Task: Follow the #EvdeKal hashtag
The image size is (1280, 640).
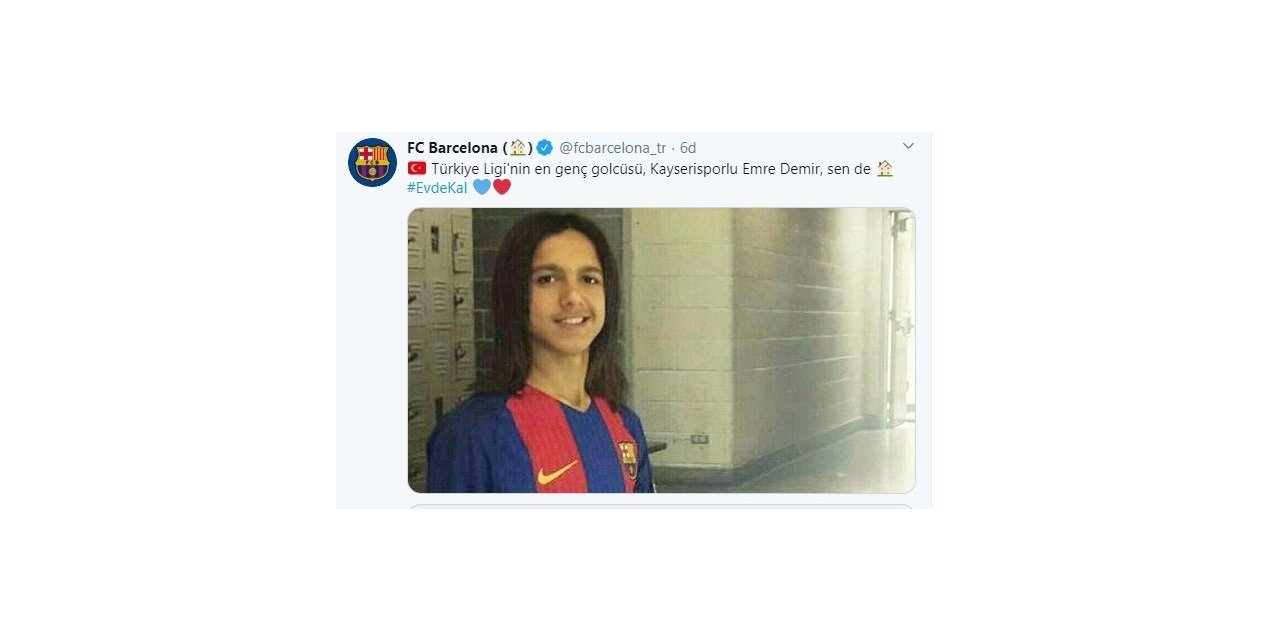Action: tap(437, 187)
